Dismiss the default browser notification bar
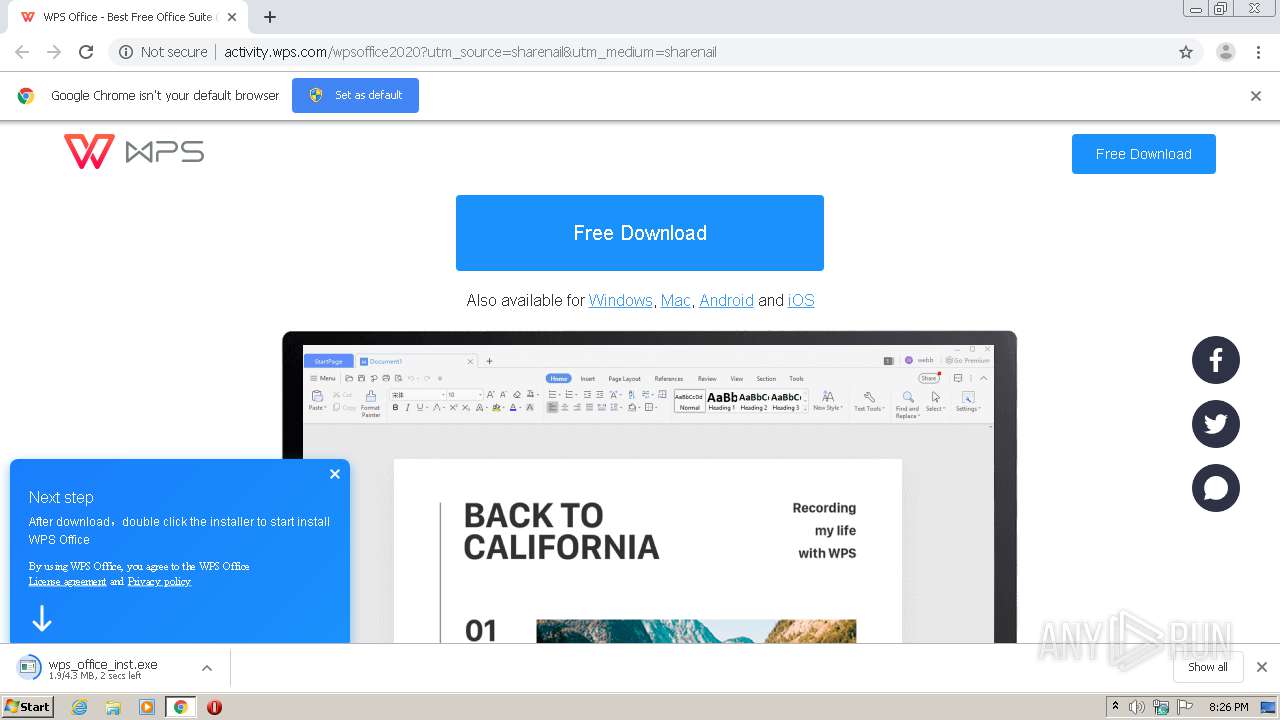The height and width of the screenshot is (720, 1280). tap(1256, 96)
